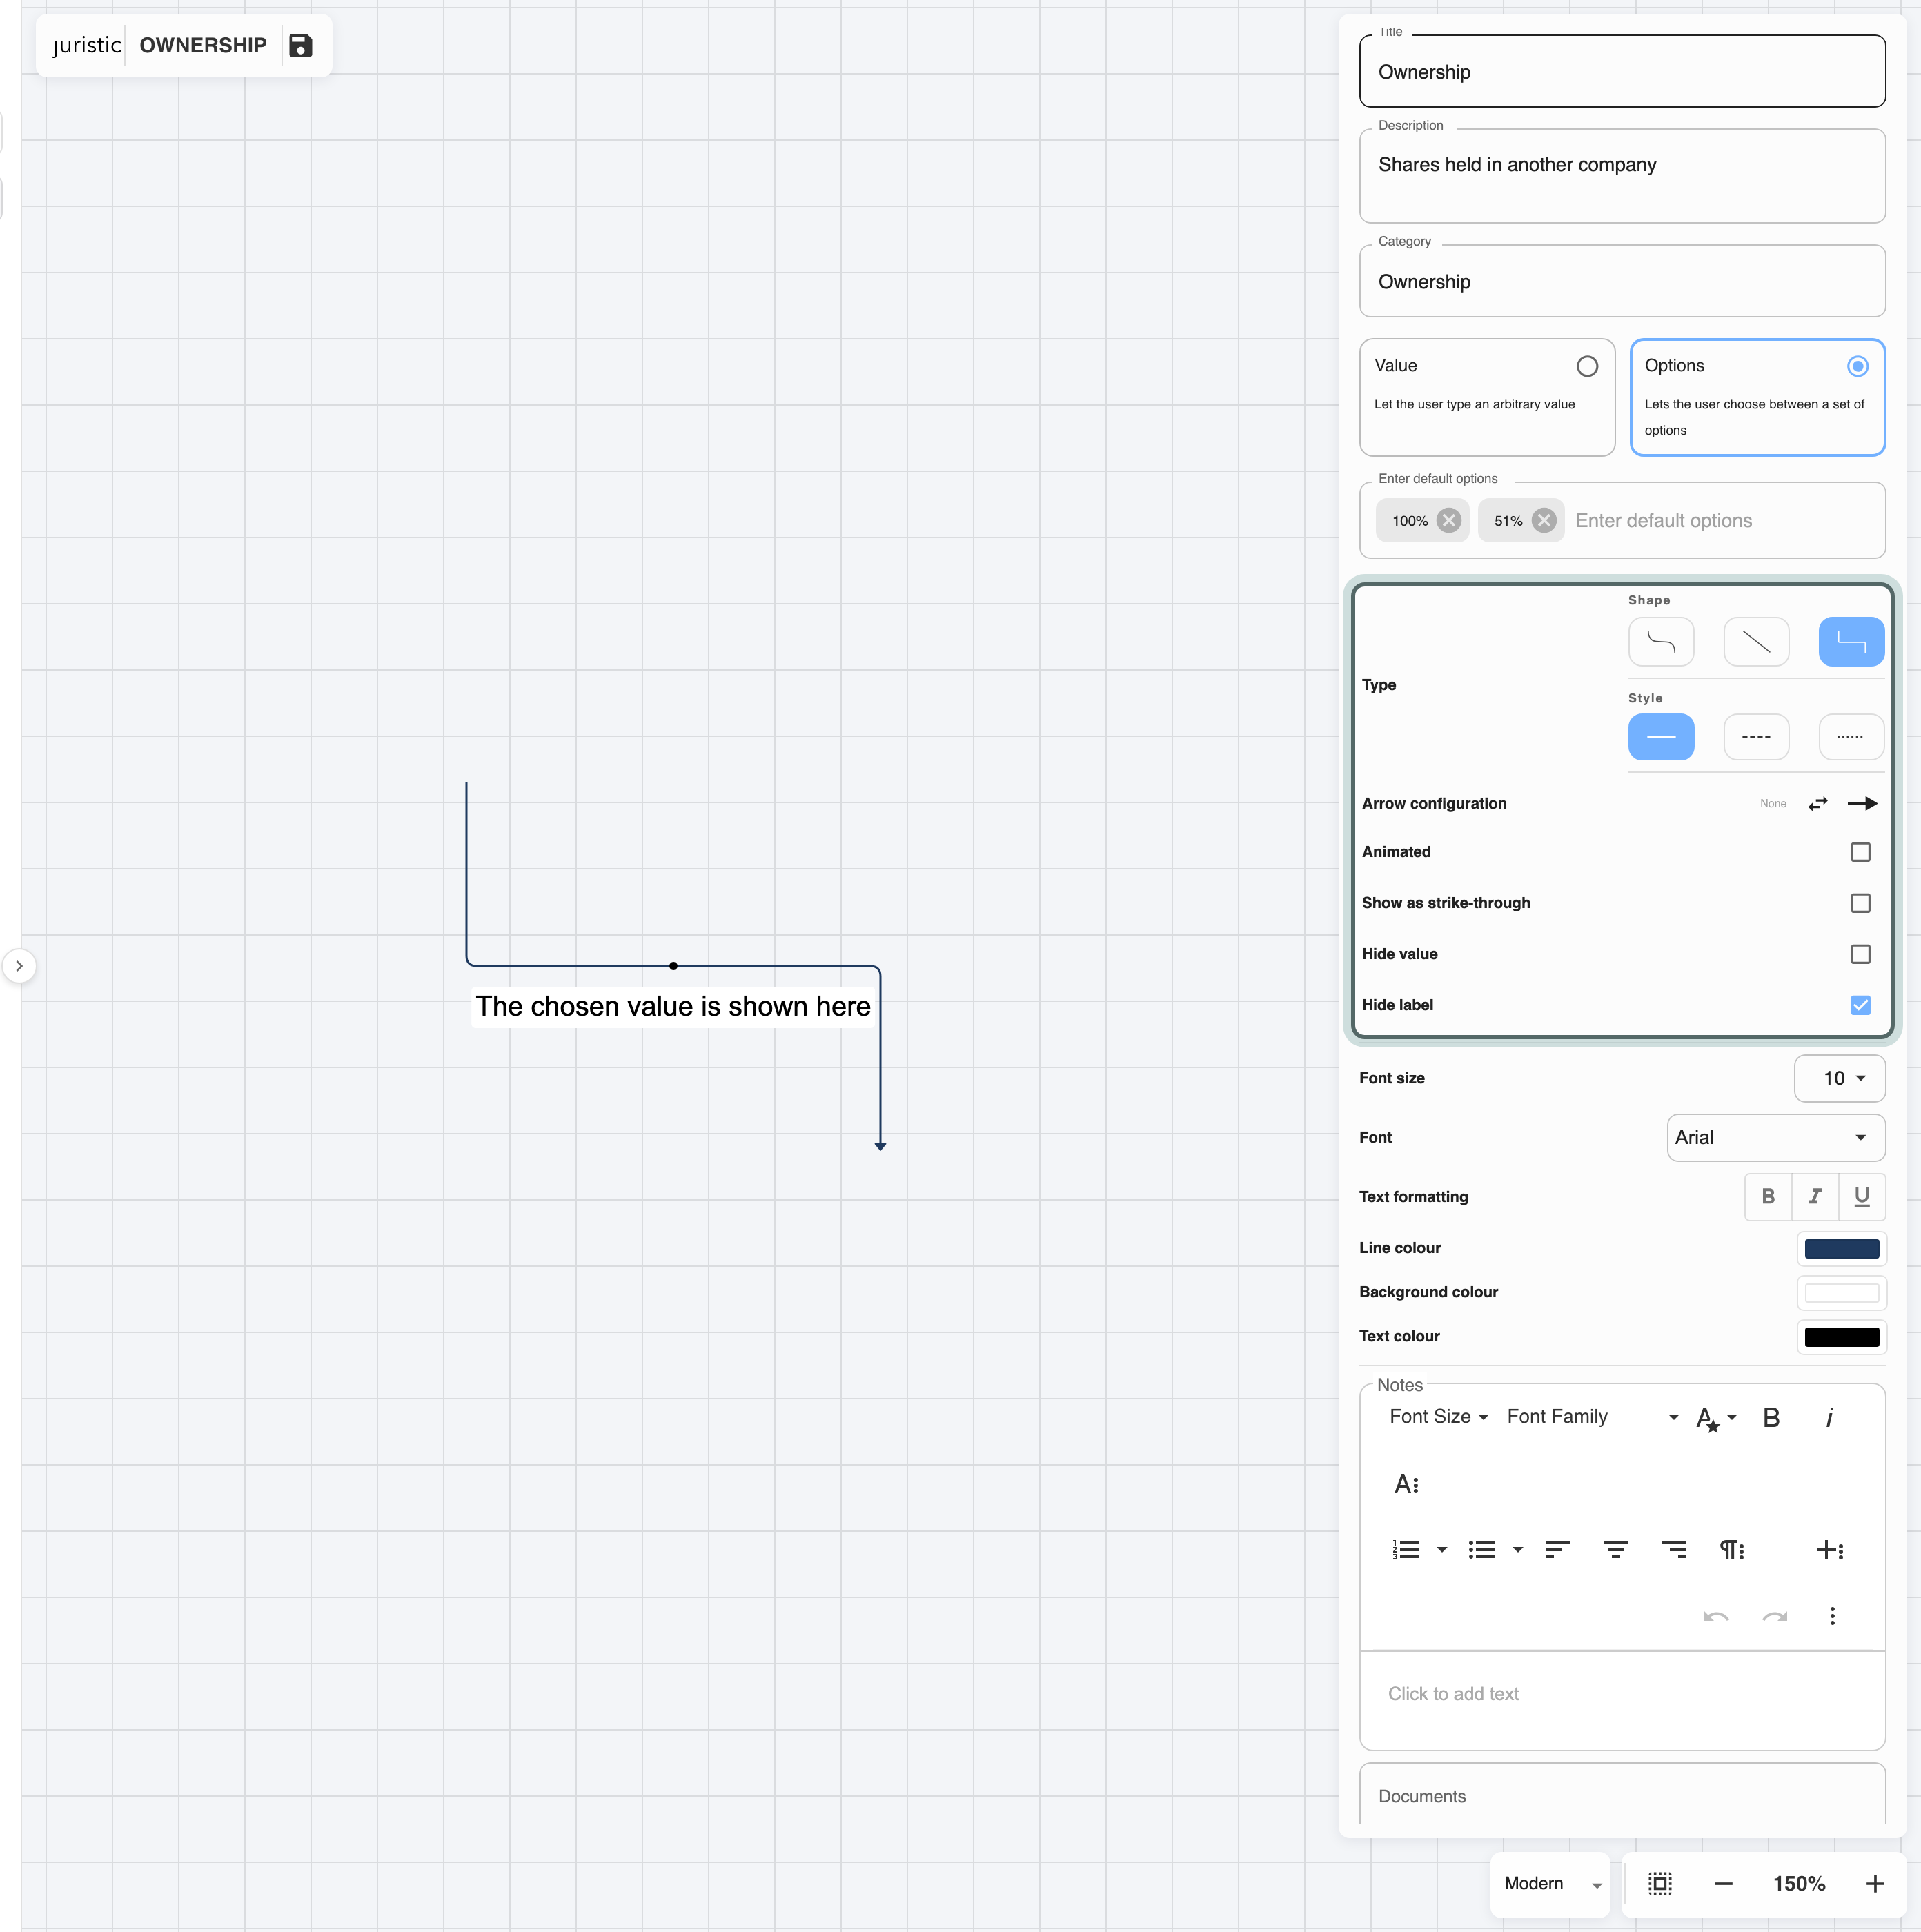The image size is (1921, 1932).
Task: Click the Notes redo button
Action: coord(1774,1617)
